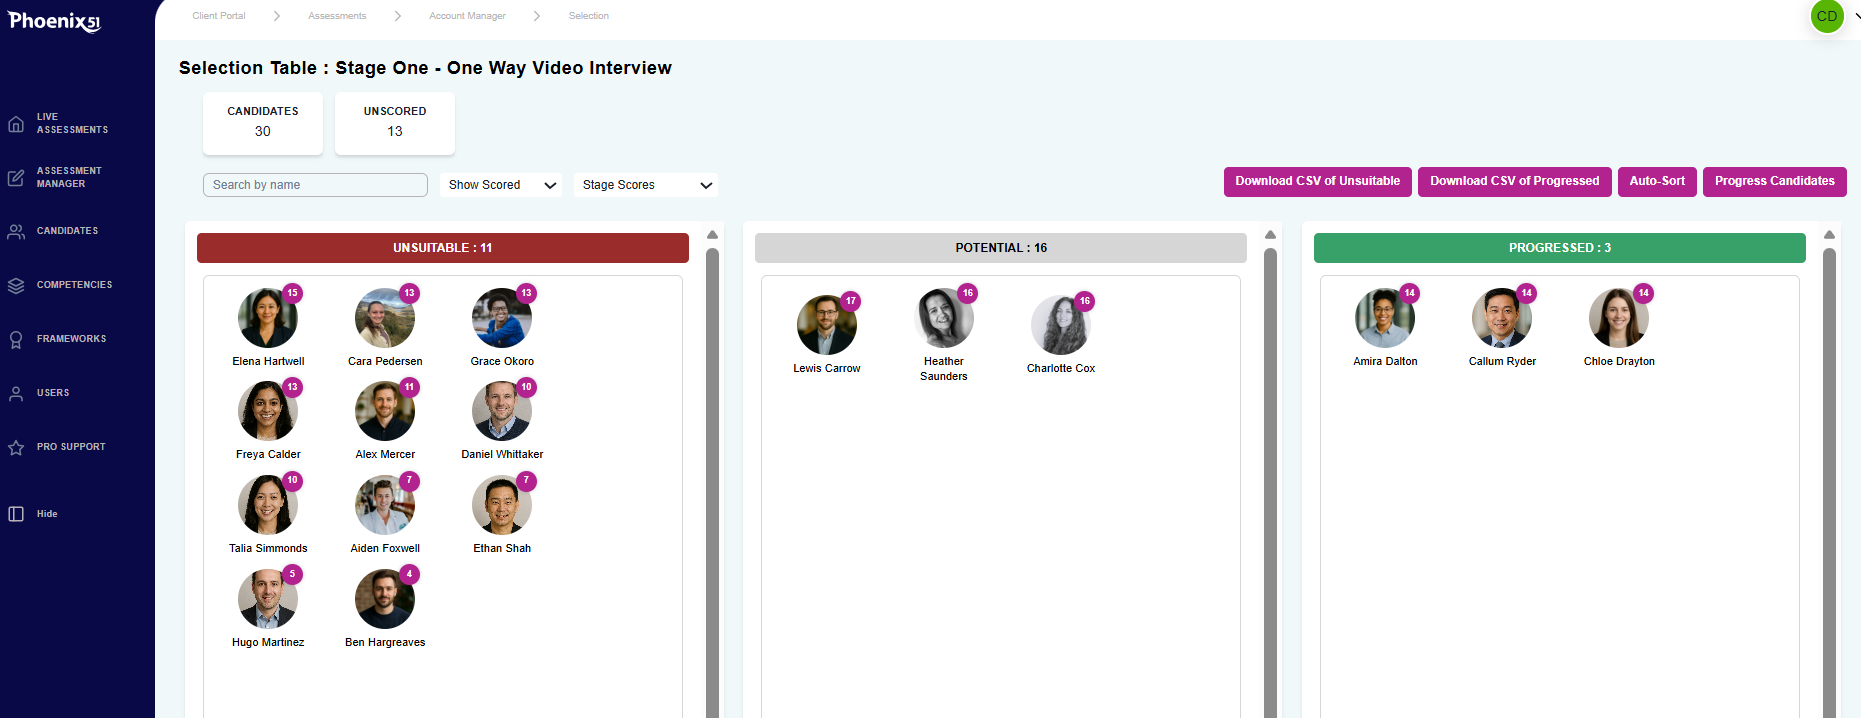Open Hugo Martinez's candidate photo
Viewport: 1861px width, 718px height.
coord(268,599)
